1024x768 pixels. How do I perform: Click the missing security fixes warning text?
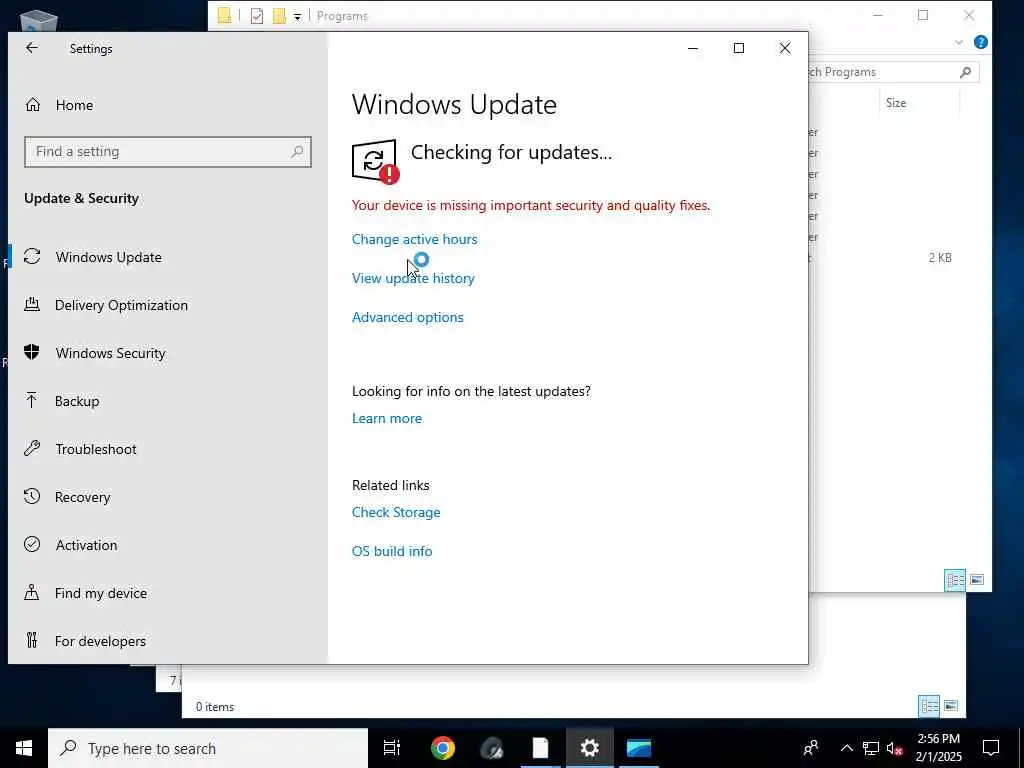coord(530,205)
